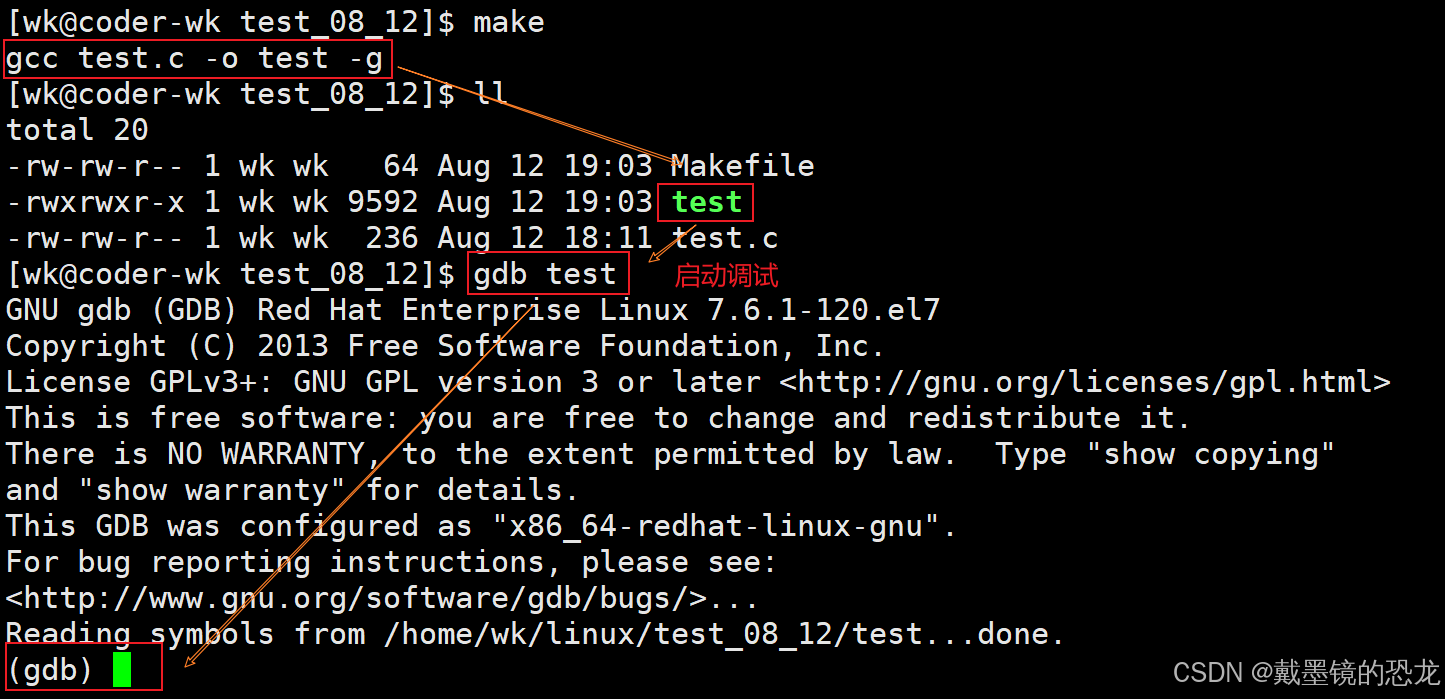The image size is (1445, 699).
Task: Click the -rwxrwxr-x permissions of test
Action: 95,202
